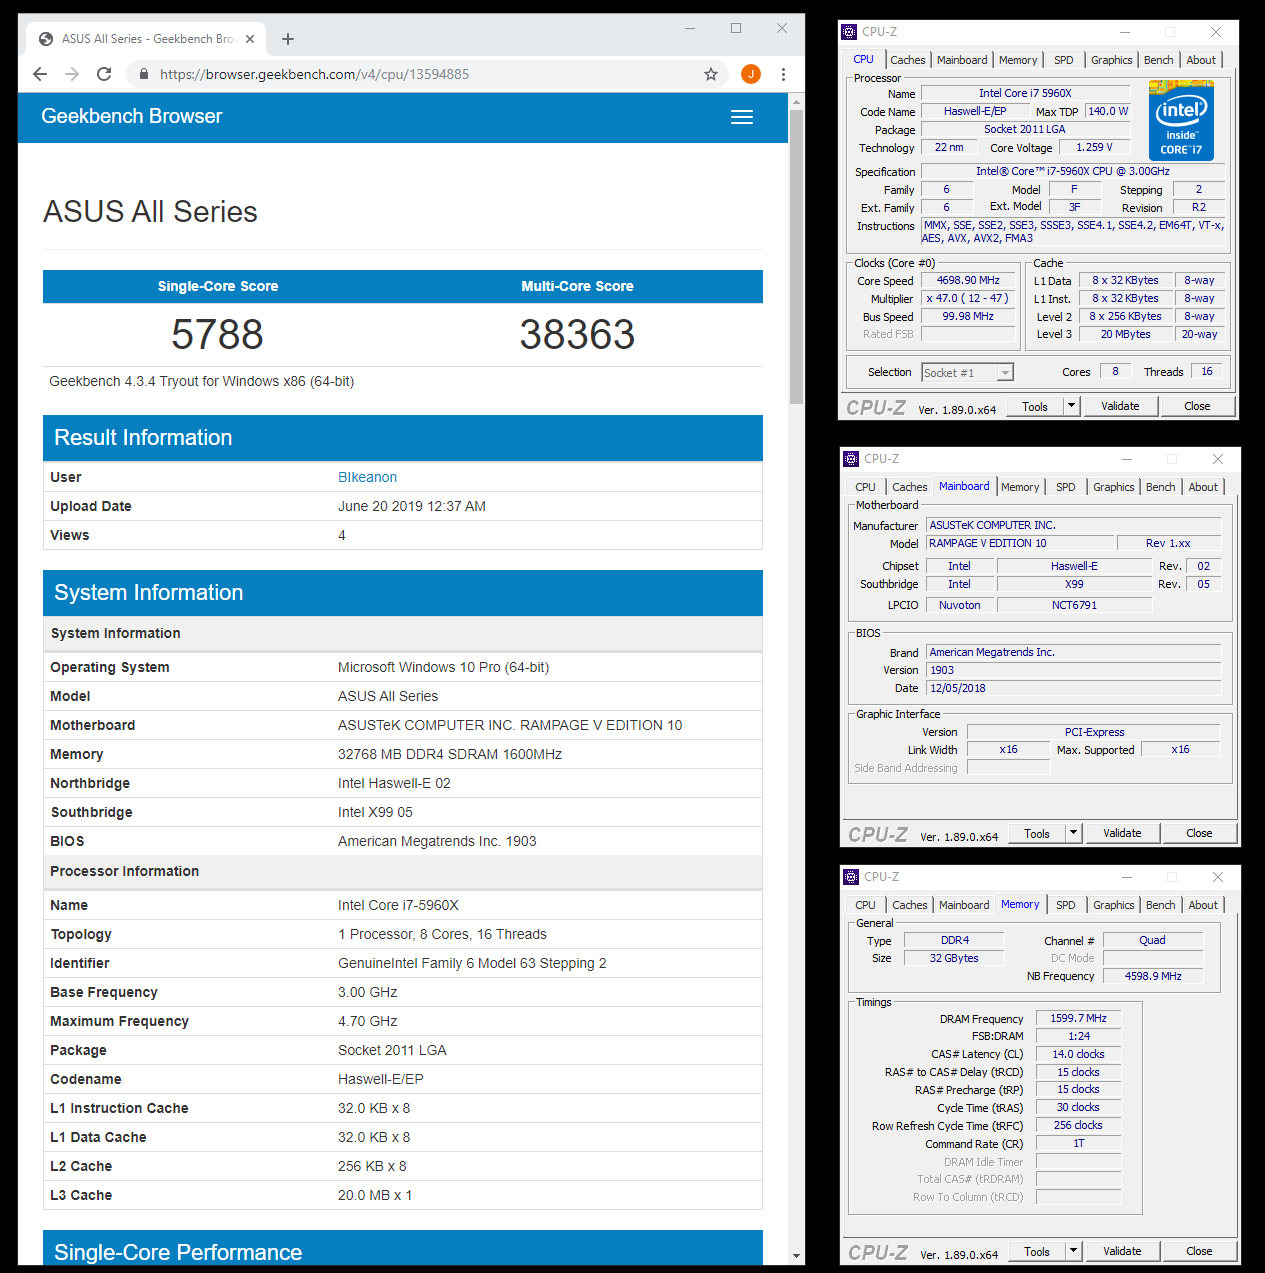Click Close button in the CPU window

pyautogui.click(x=1197, y=406)
